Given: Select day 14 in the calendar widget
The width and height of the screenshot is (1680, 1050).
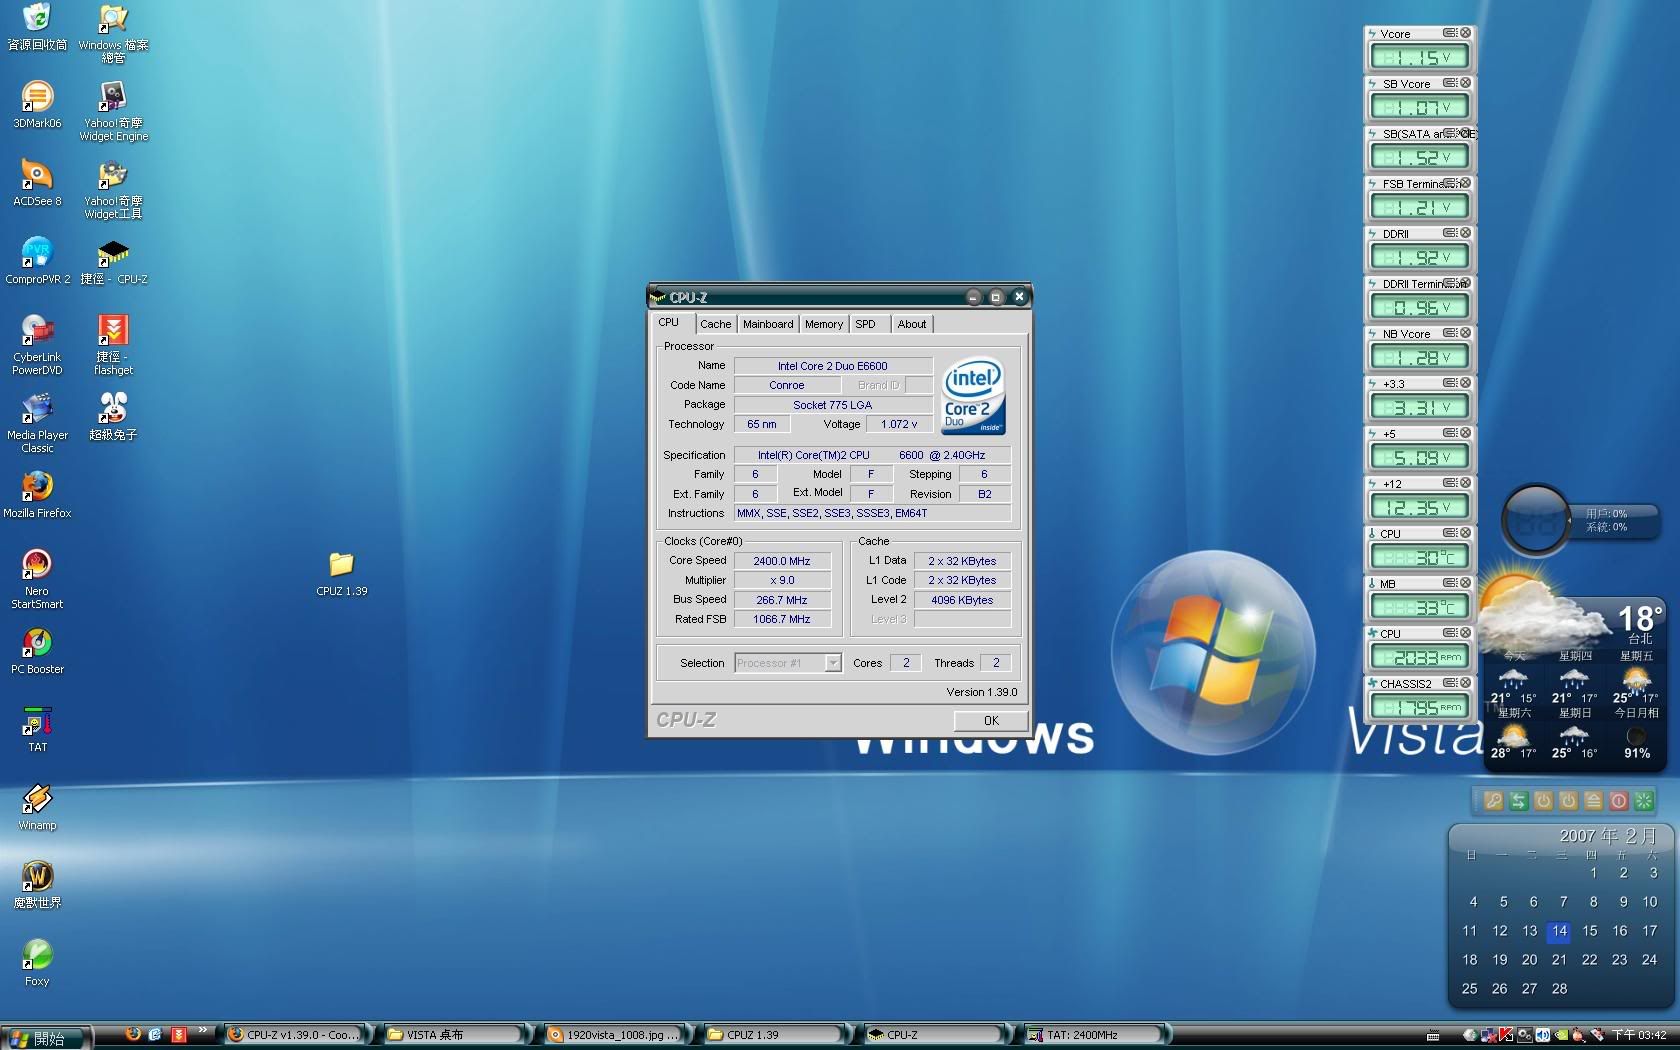Looking at the screenshot, I should (1559, 931).
